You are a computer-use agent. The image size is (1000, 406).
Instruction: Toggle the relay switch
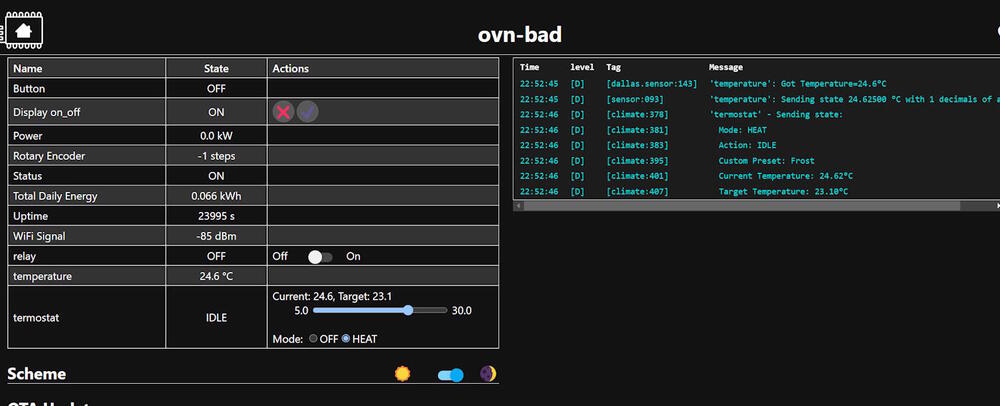click(x=320, y=257)
